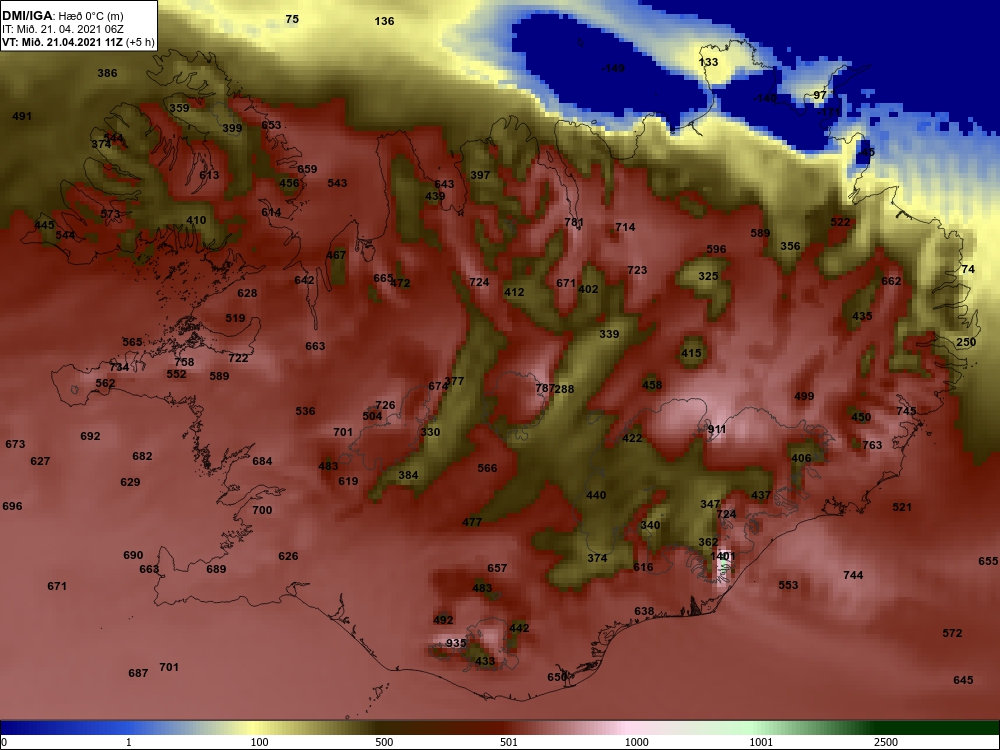The width and height of the screenshot is (1000, 750).
Task: Click the map value 397
Action: pyautogui.click(x=480, y=175)
